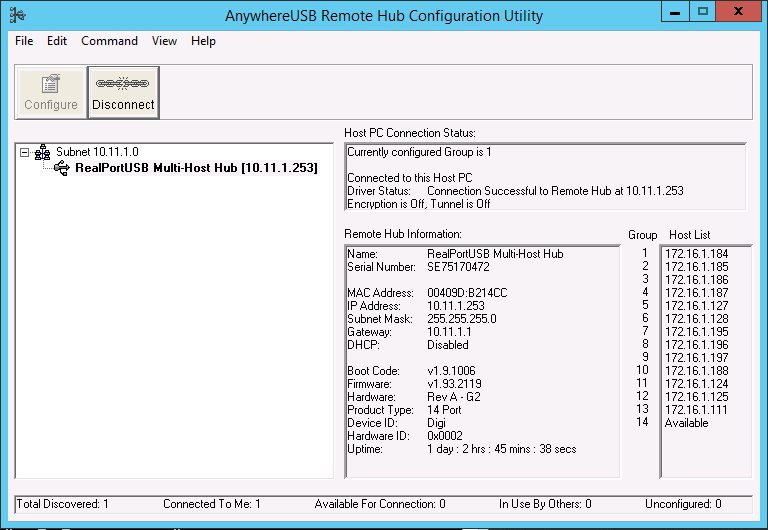The width and height of the screenshot is (768, 530).
Task: Click the Boot Code value v1.9.1006
Action: click(x=451, y=371)
